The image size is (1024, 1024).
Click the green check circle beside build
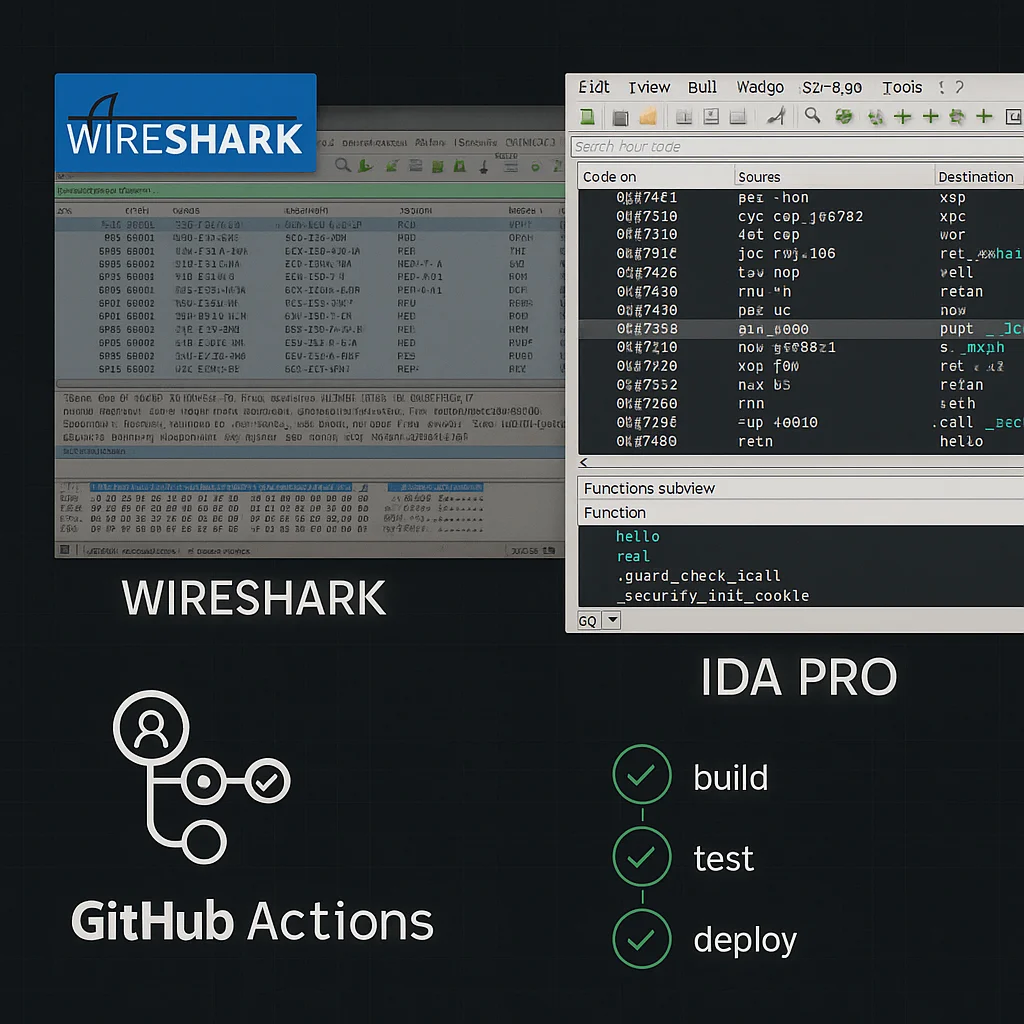[x=642, y=775]
